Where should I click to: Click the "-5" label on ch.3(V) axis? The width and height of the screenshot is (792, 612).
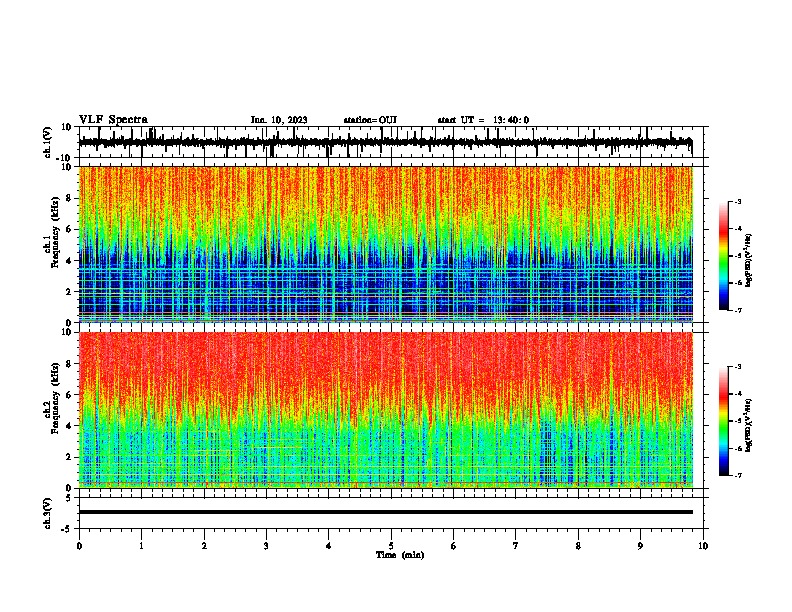click(67, 529)
